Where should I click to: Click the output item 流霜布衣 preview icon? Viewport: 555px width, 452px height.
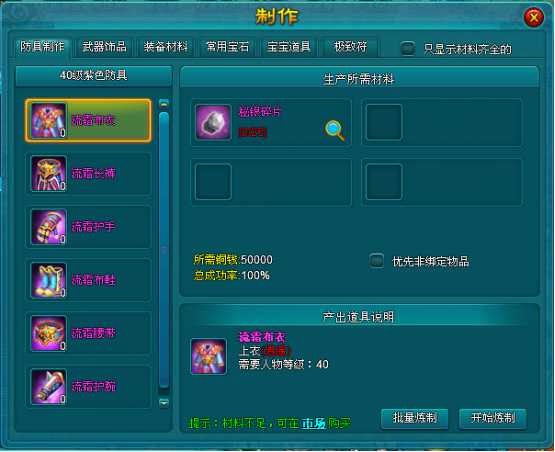(209, 356)
